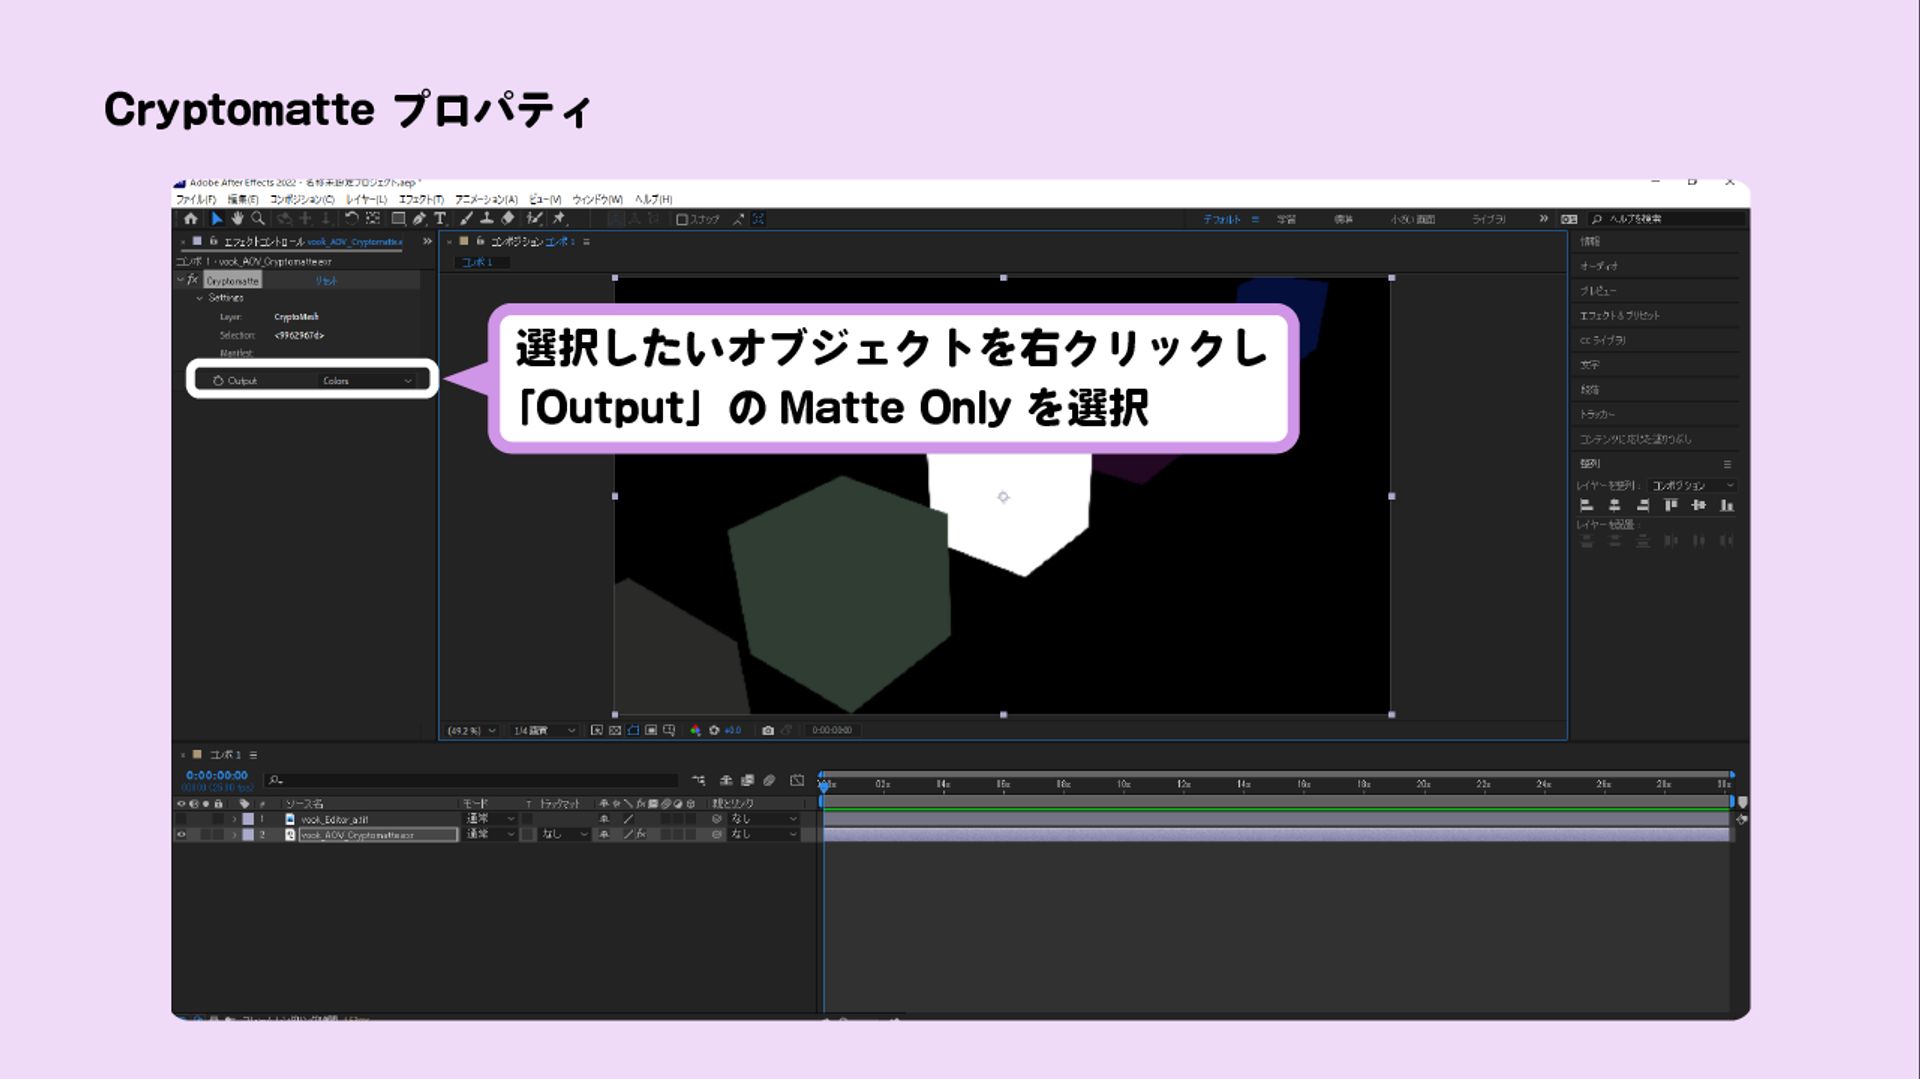Select the Rotation tool
The image size is (1920, 1079).
tap(351, 220)
